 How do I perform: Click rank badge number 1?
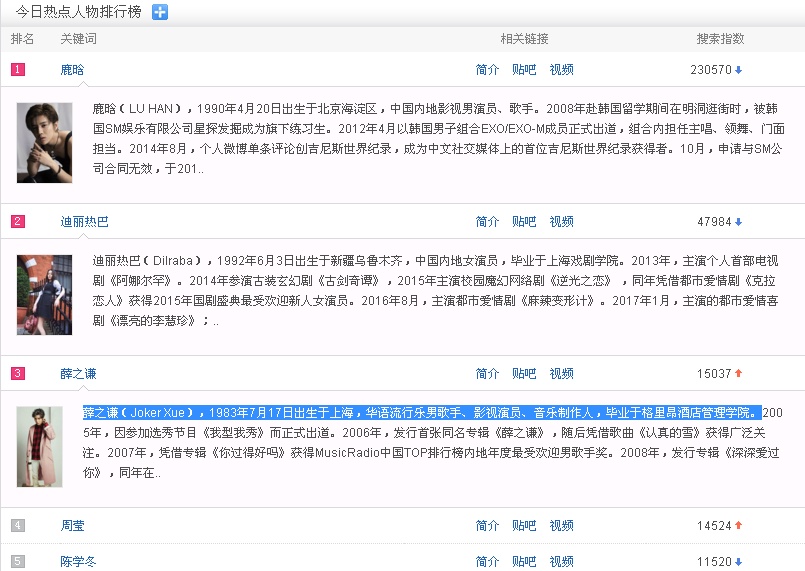click(x=18, y=69)
